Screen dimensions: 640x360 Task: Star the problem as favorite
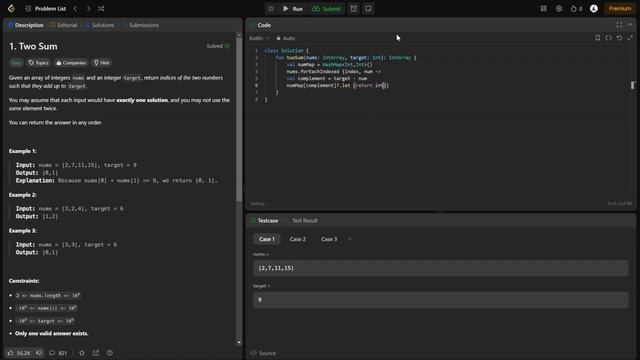[82, 353]
